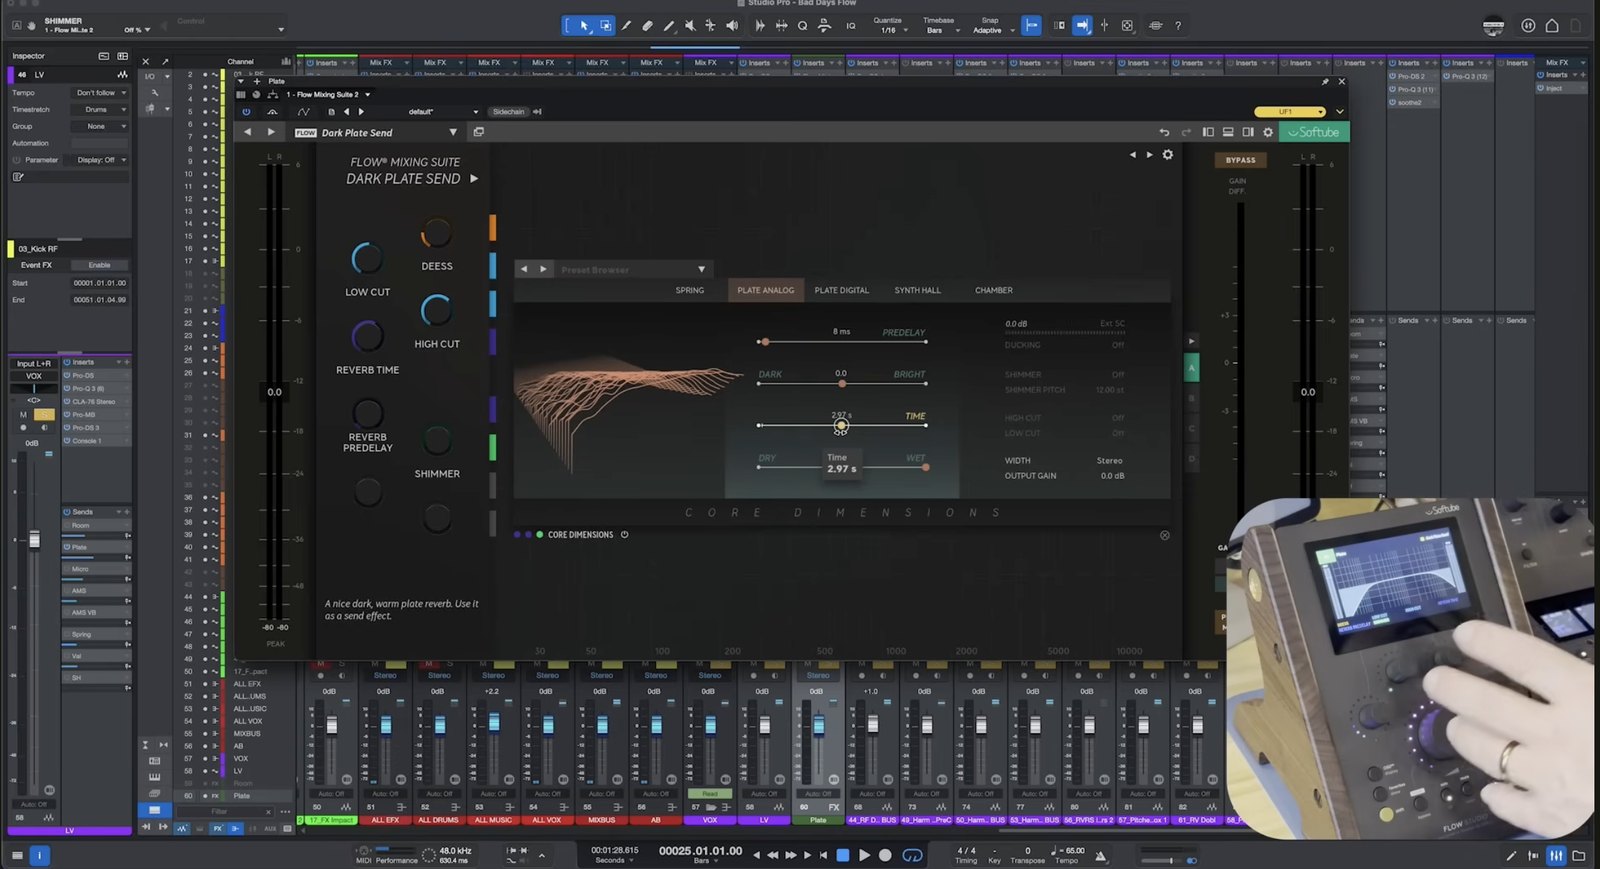Select the PLATE DIGITAL tab
The width and height of the screenshot is (1600, 869).
tap(842, 290)
